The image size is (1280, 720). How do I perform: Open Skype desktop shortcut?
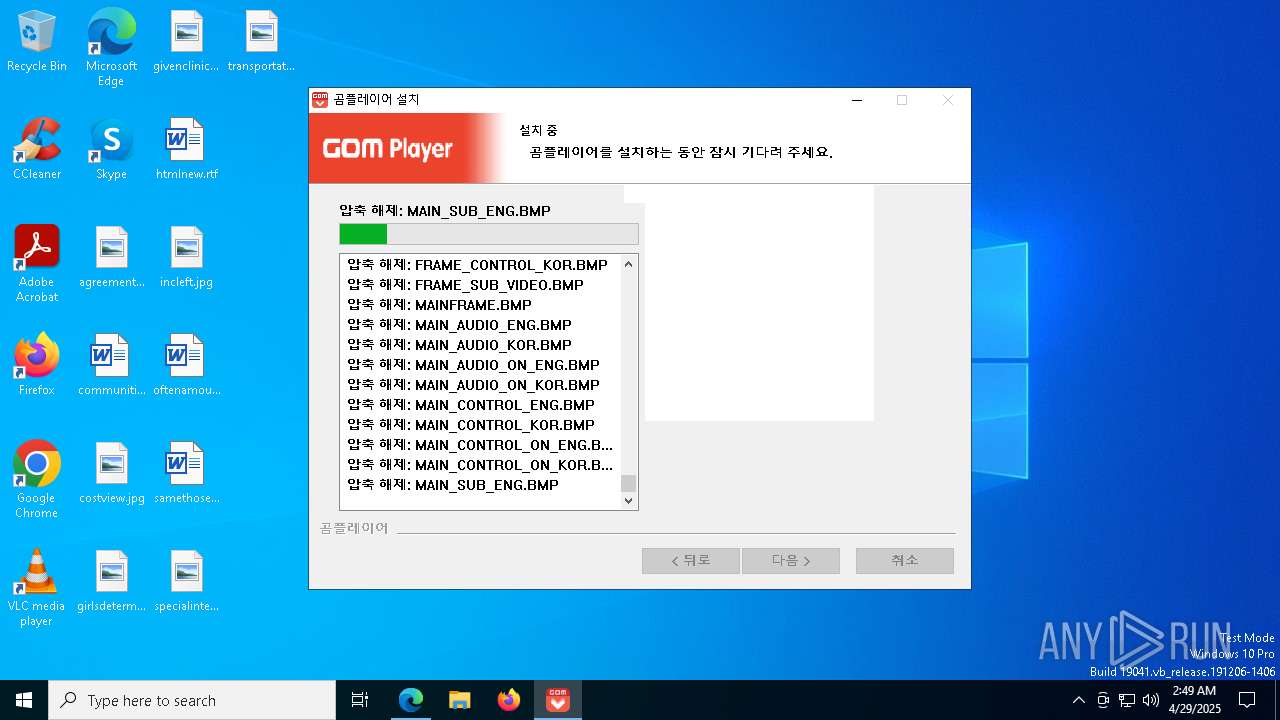tap(111, 149)
